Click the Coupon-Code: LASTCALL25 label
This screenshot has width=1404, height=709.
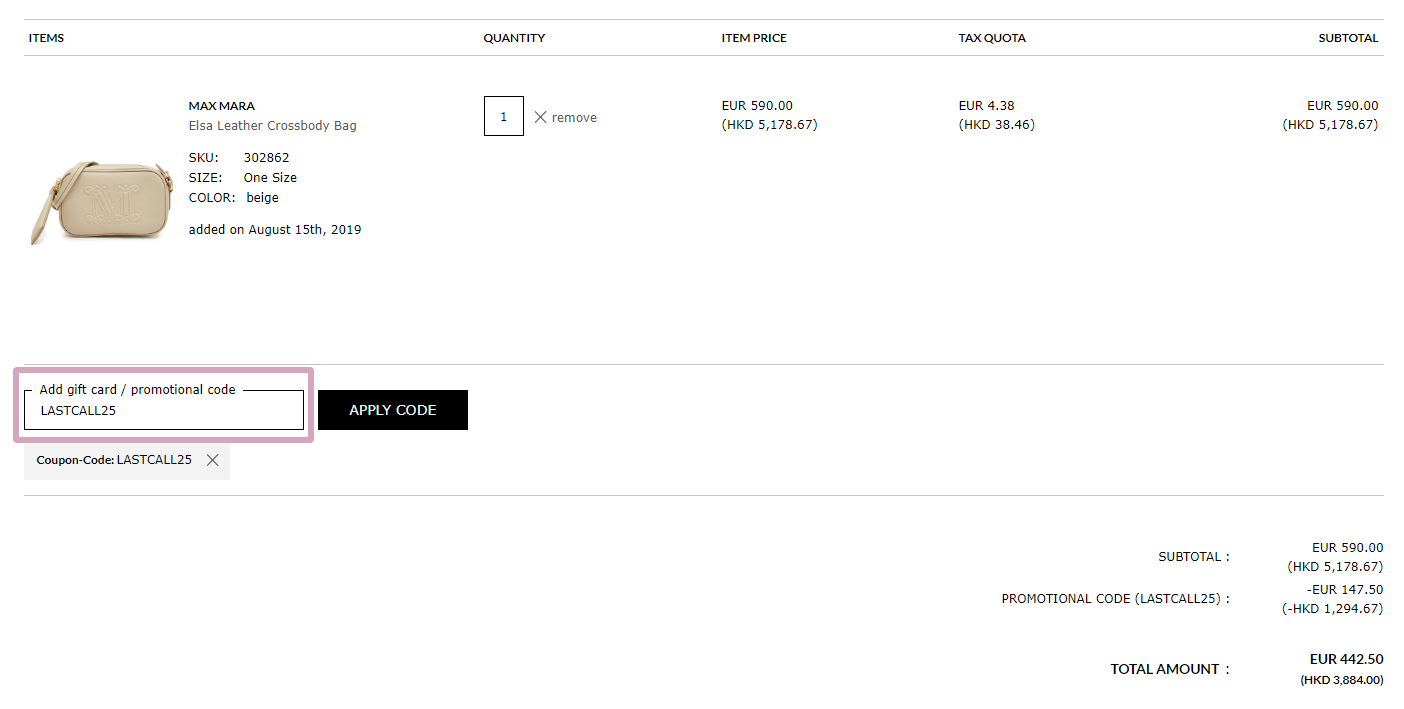pos(114,460)
